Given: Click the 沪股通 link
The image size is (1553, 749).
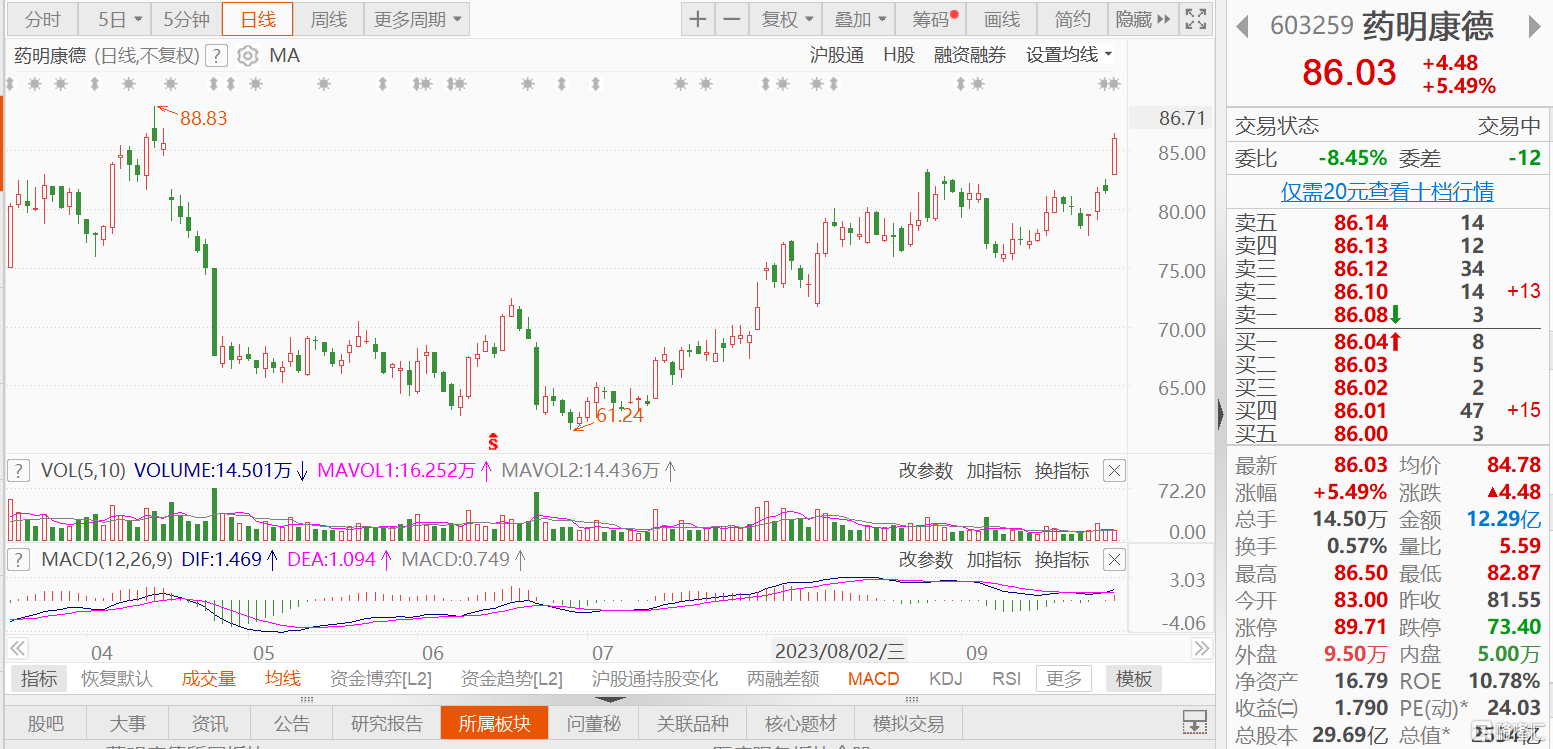Looking at the screenshot, I should (x=837, y=55).
